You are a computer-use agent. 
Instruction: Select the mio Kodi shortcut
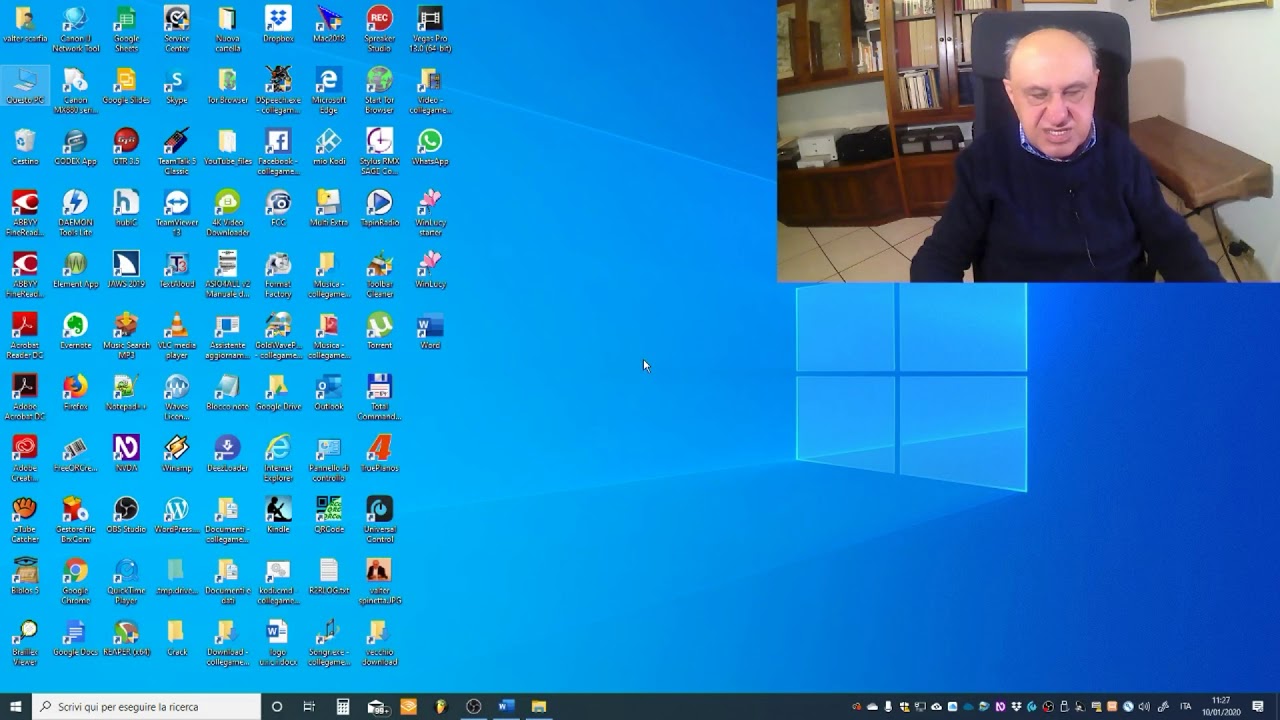click(329, 148)
